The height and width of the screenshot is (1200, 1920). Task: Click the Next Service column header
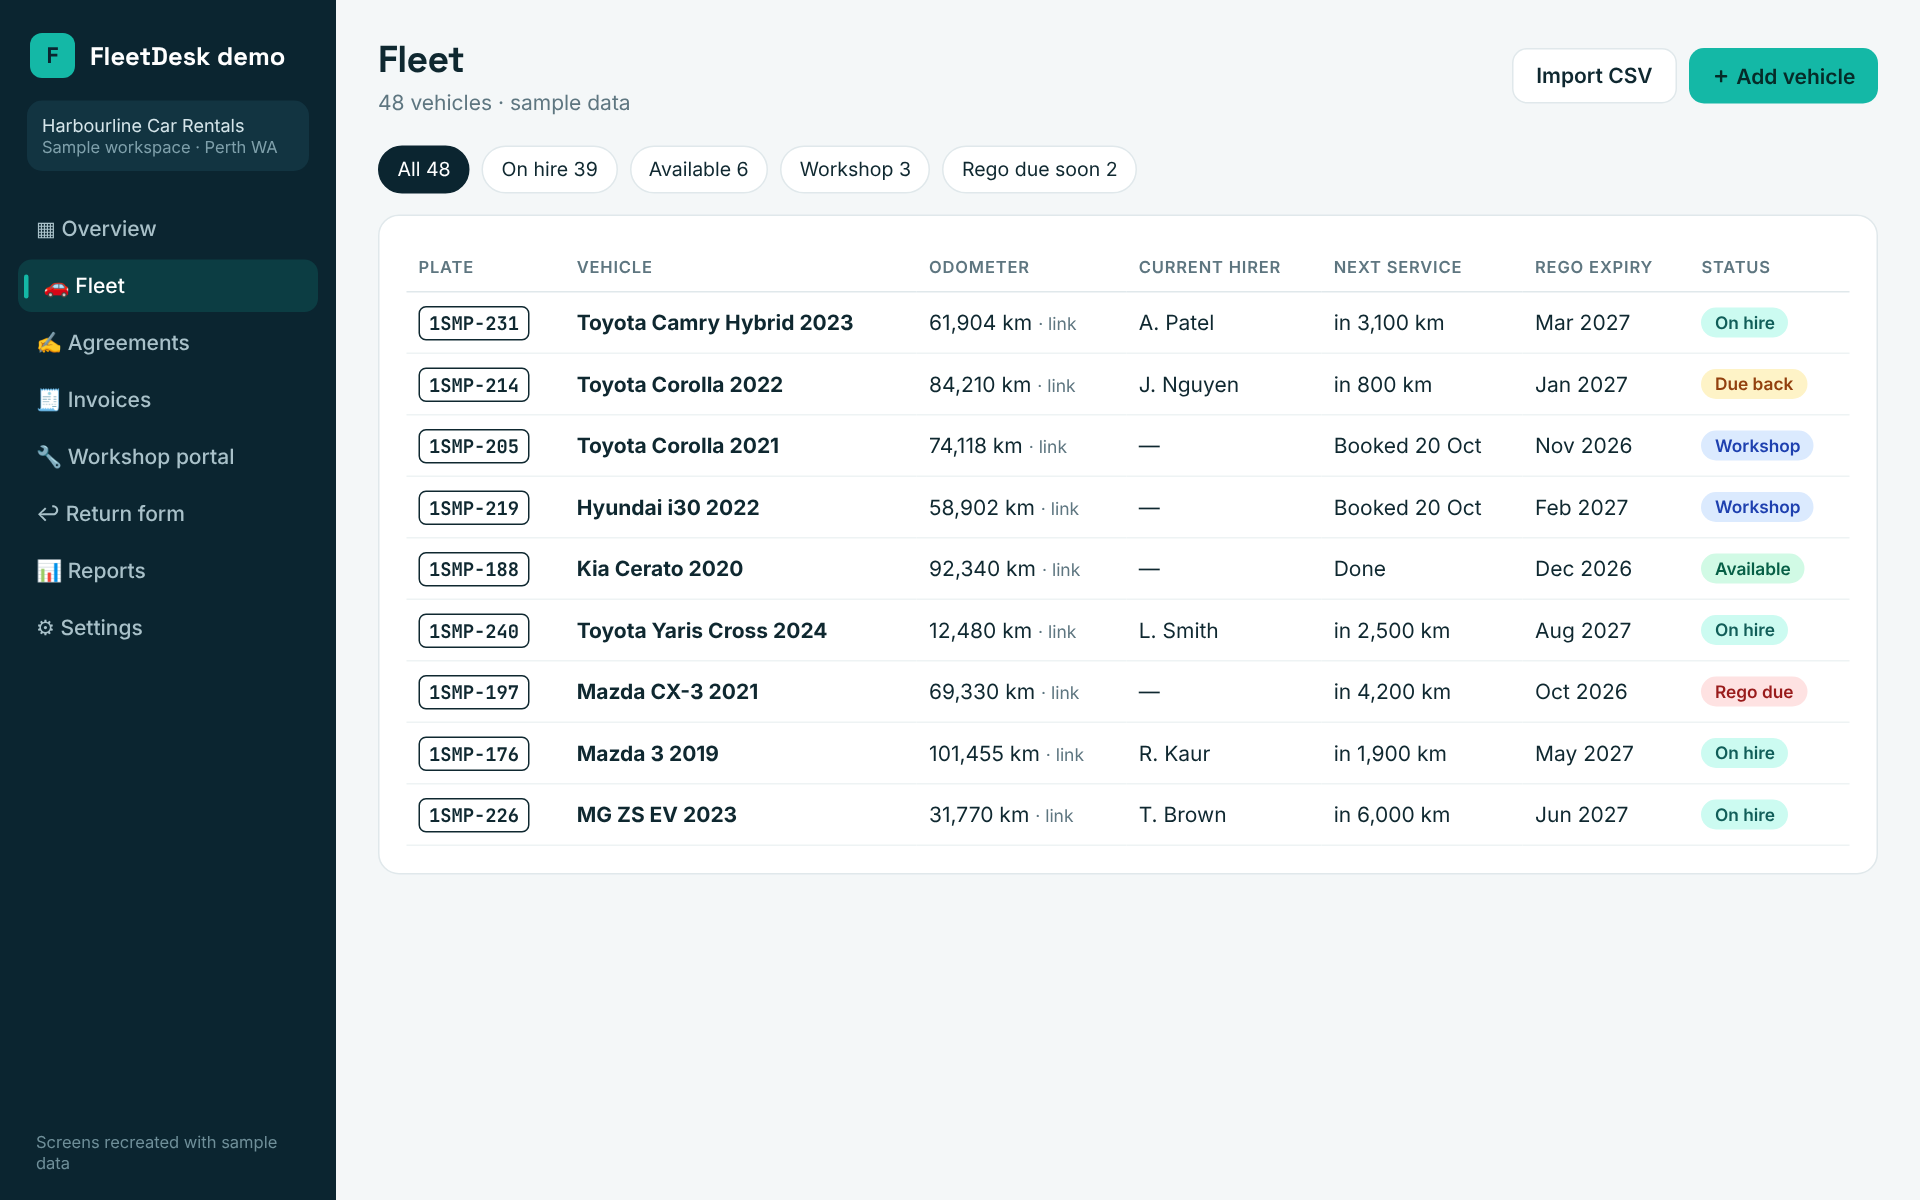click(1398, 267)
